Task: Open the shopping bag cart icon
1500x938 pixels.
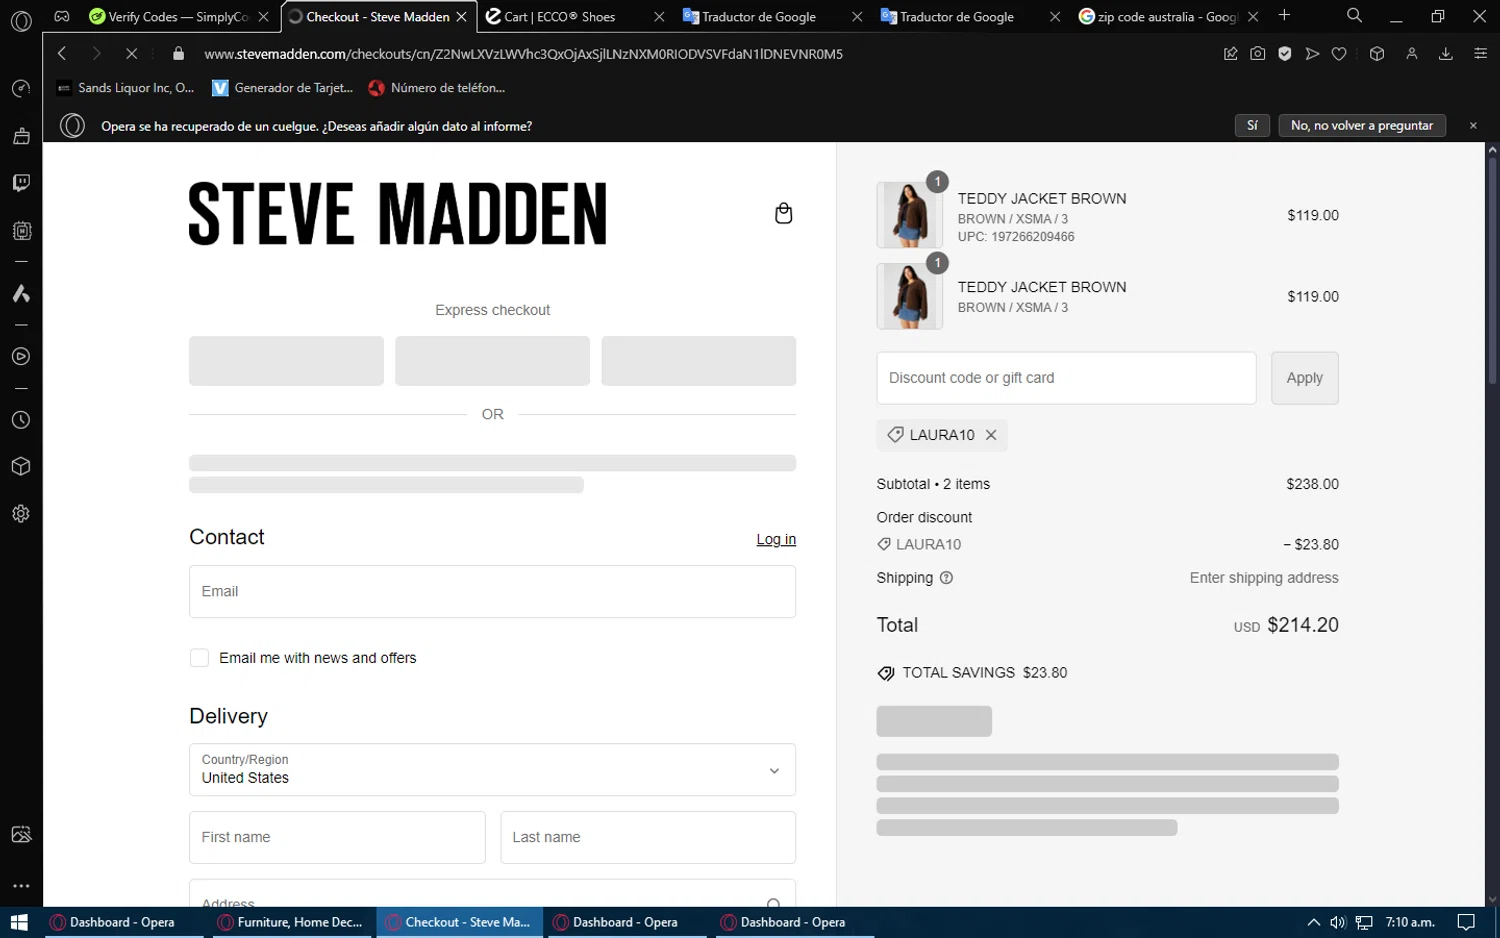Action: tap(783, 213)
